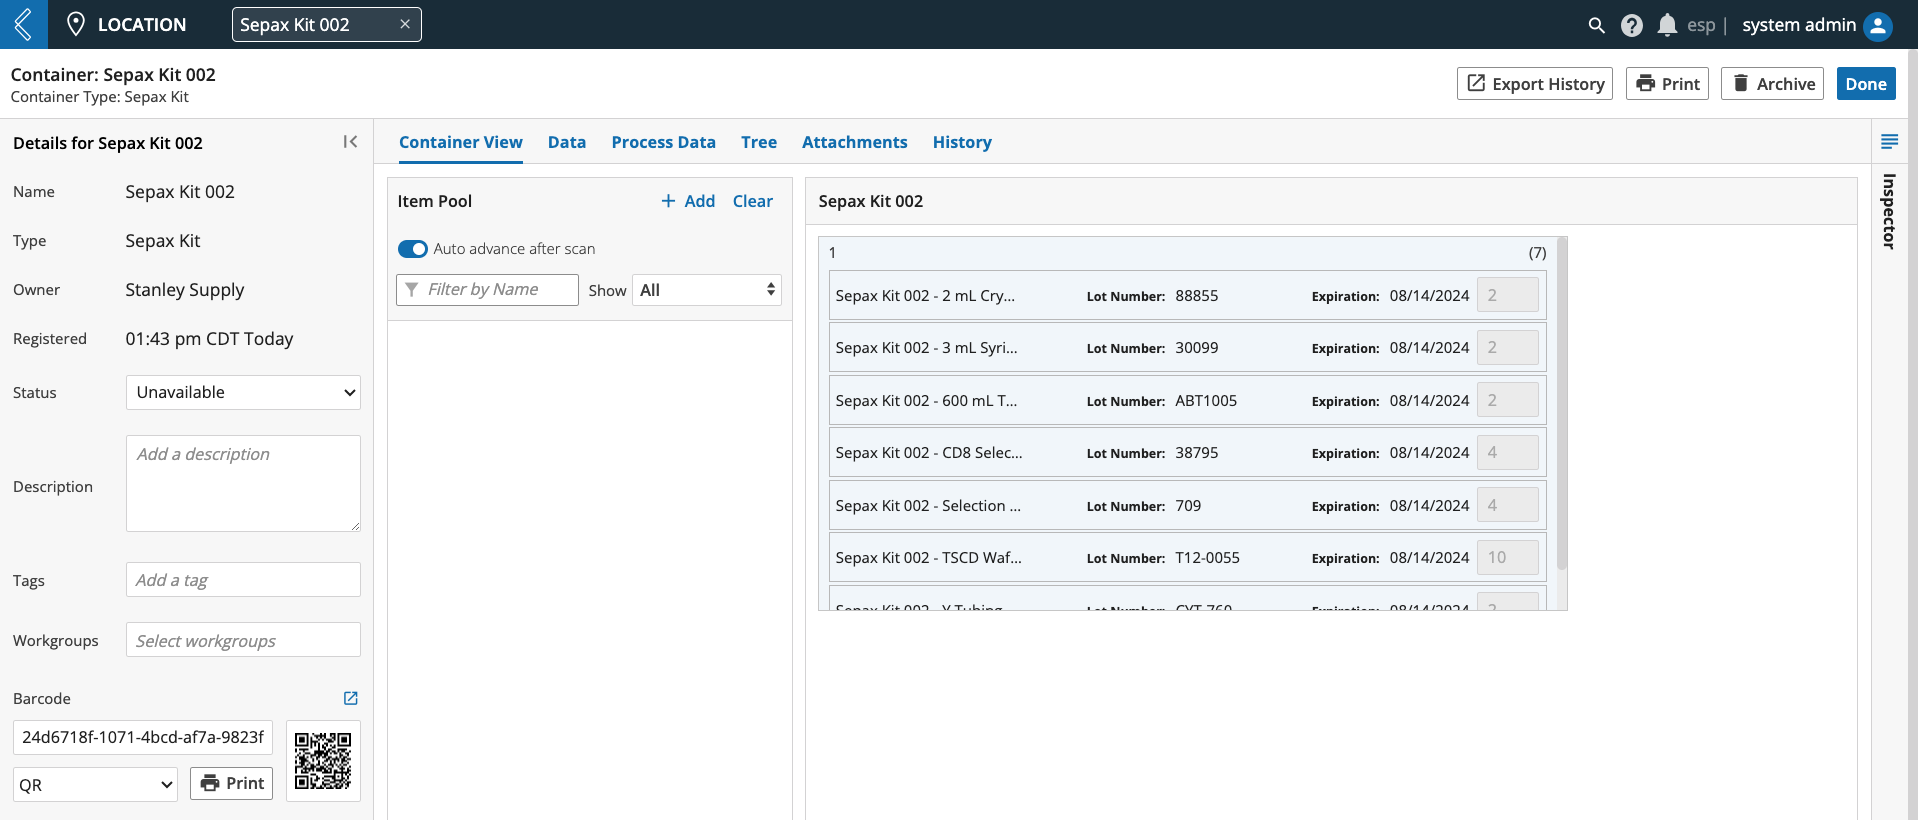Select the Sepax Kit 002 - Selection ... row
Image resolution: width=1918 pixels, height=820 pixels.
1188,505
